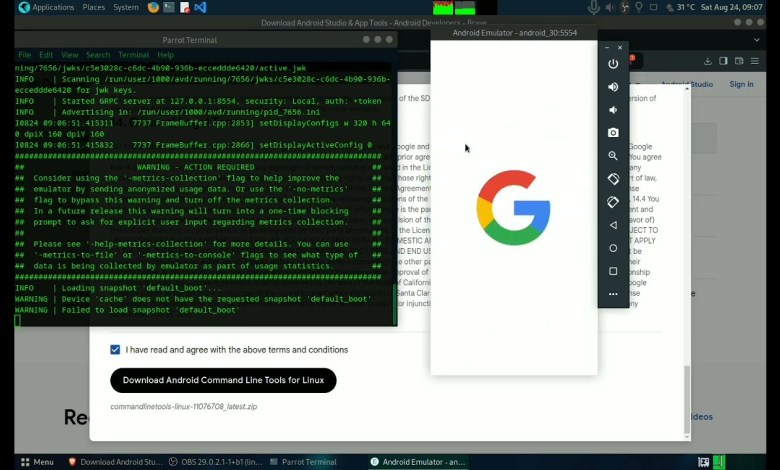
Task: Click the microphone icon in system tray
Action: point(593,7)
